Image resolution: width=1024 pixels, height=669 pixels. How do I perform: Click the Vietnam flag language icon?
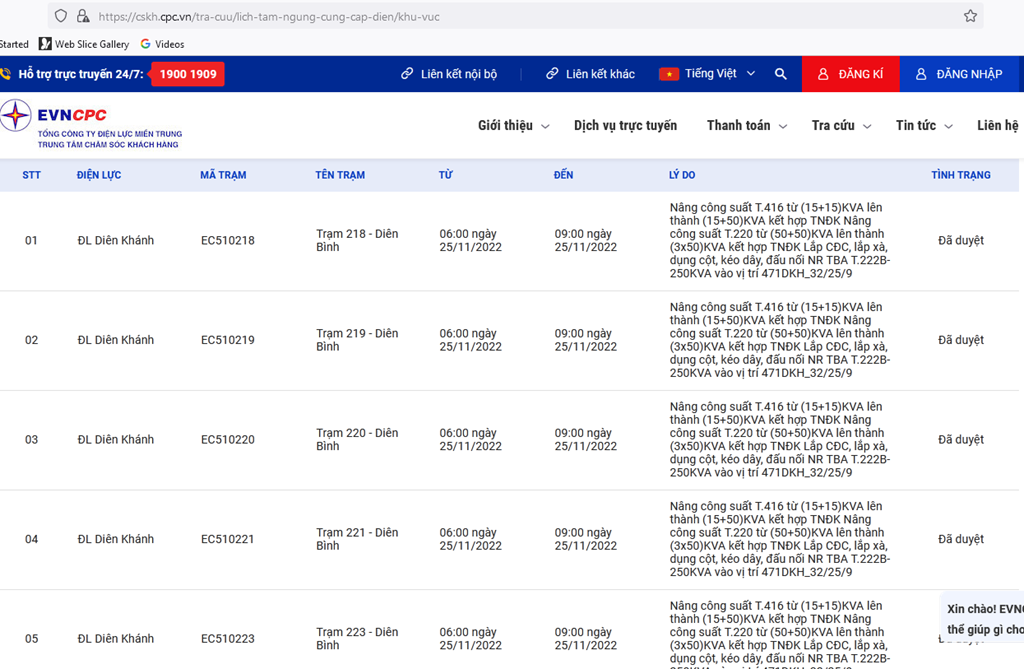point(668,74)
